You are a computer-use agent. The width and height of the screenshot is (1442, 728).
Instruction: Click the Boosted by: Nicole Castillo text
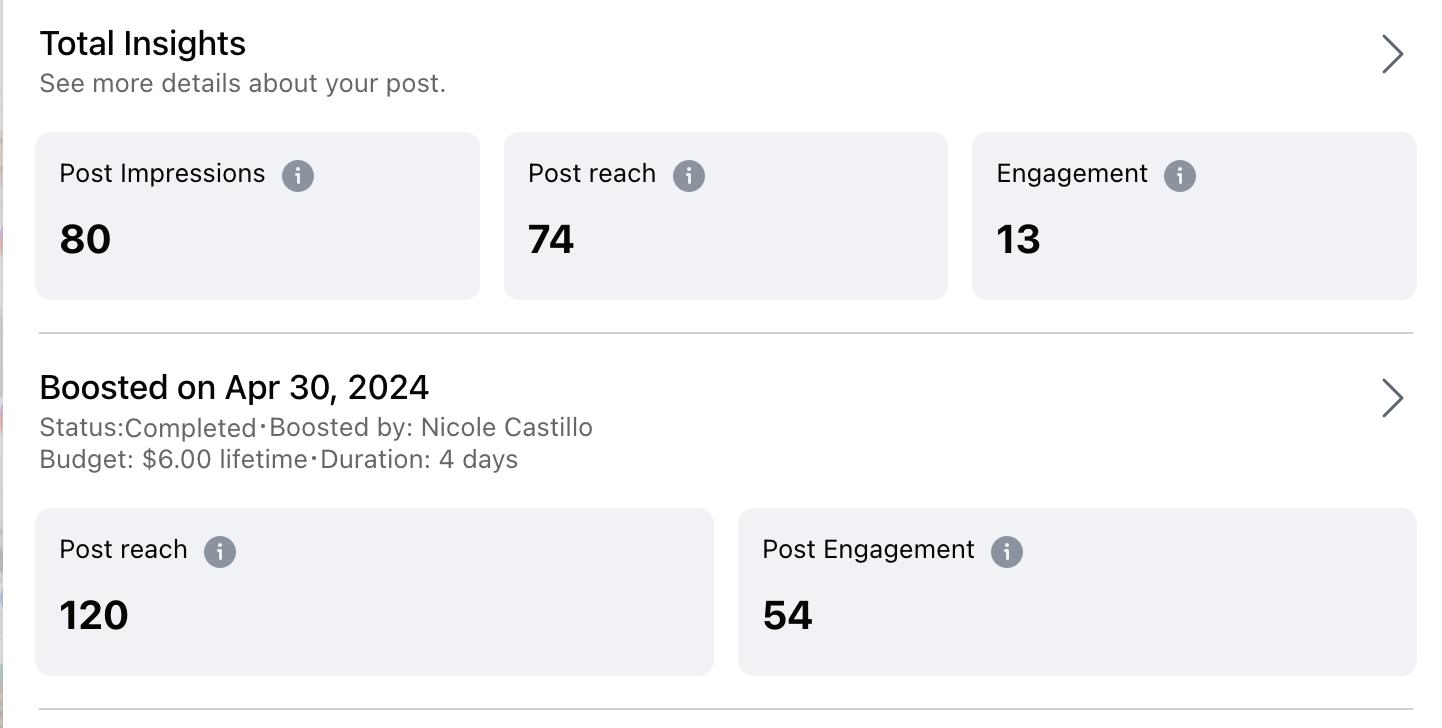(x=431, y=428)
